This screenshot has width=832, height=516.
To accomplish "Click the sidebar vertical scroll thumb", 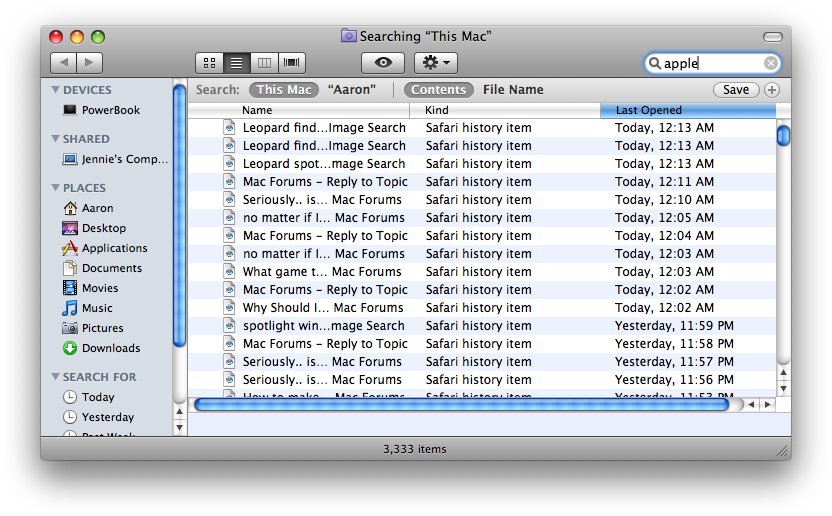I will click(179, 215).
